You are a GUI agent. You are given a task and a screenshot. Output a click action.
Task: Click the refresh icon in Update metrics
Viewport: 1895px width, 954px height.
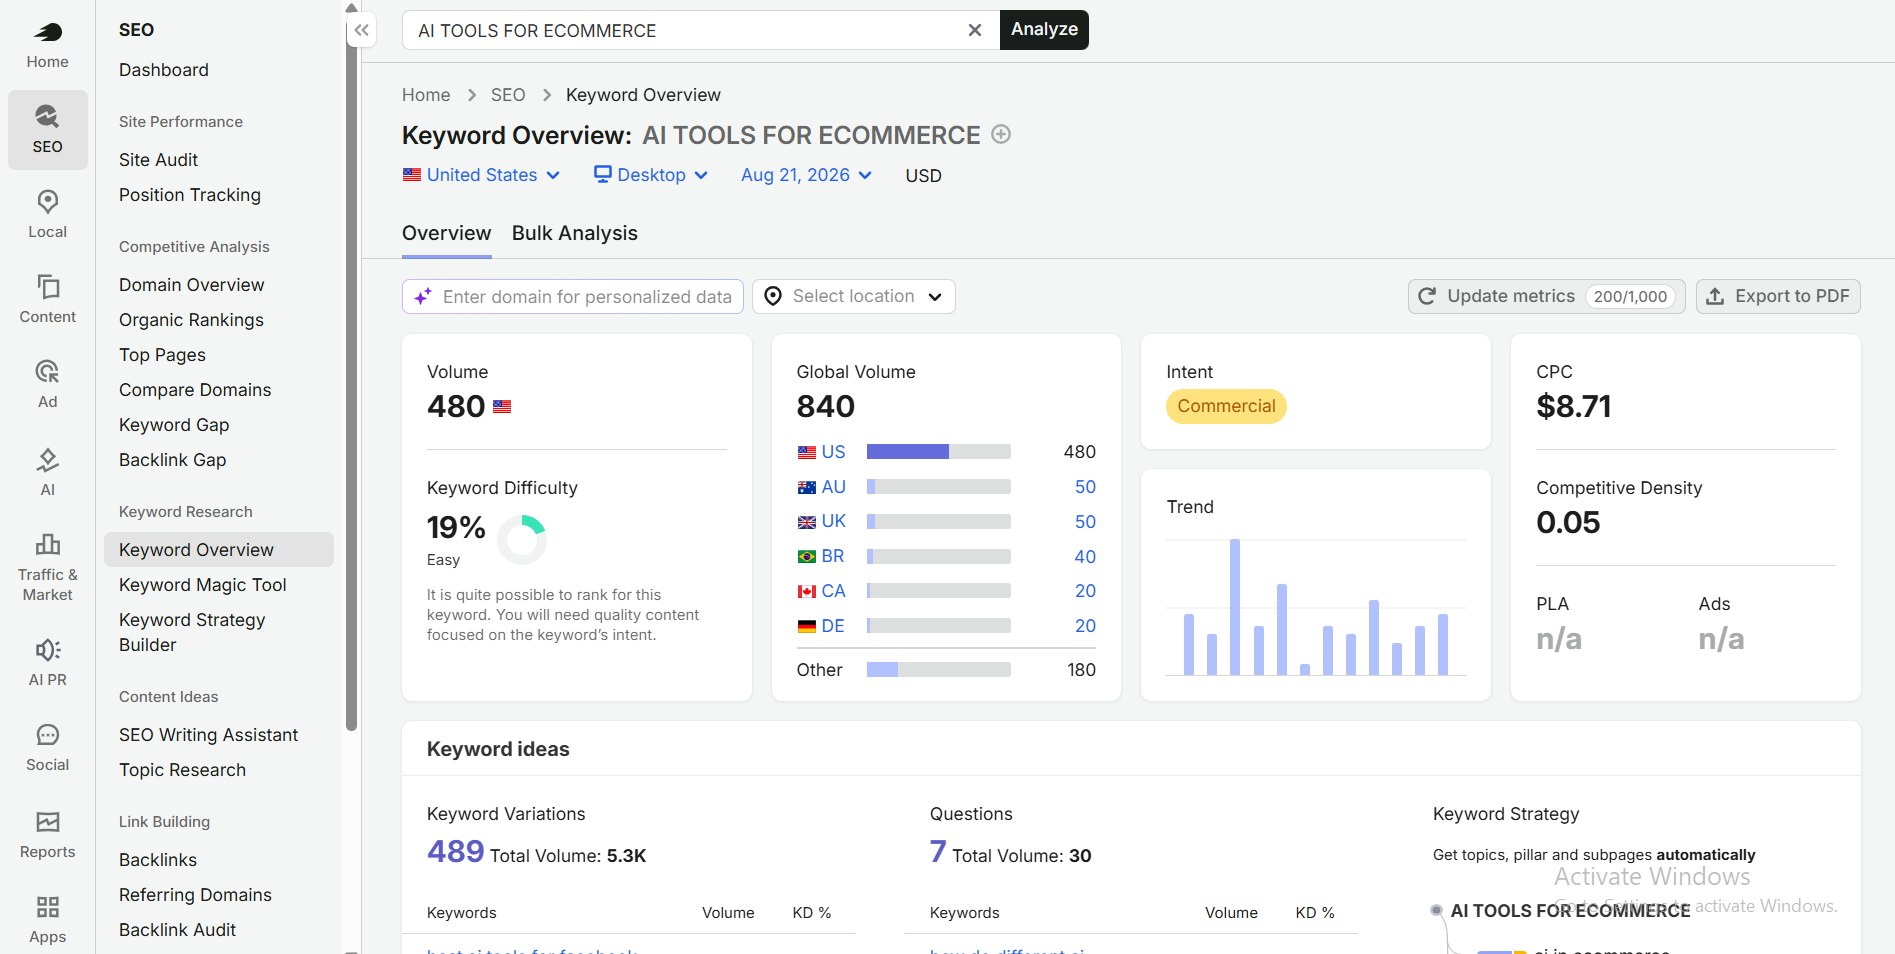(x=1427, y=296)
